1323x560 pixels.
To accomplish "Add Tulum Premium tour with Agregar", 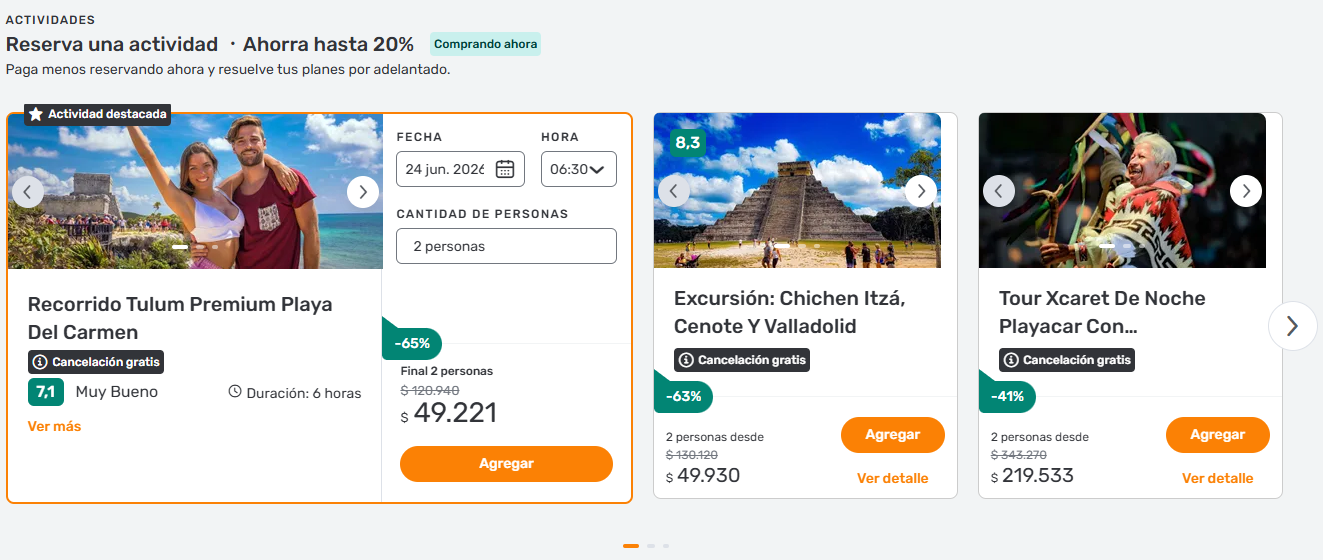I will 506,464.
